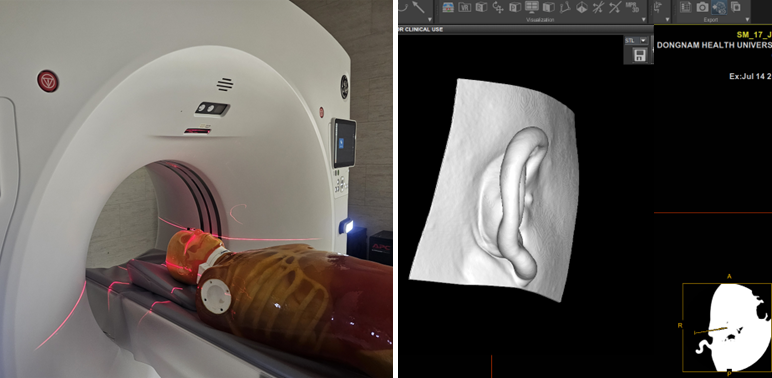Open the reformat view icon in Visualization
772x378 pixels.
(448, 7)
